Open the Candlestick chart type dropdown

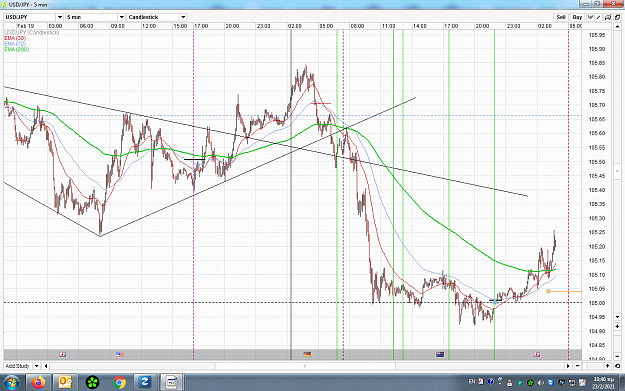pyautogui.click(x=183, y=17)
